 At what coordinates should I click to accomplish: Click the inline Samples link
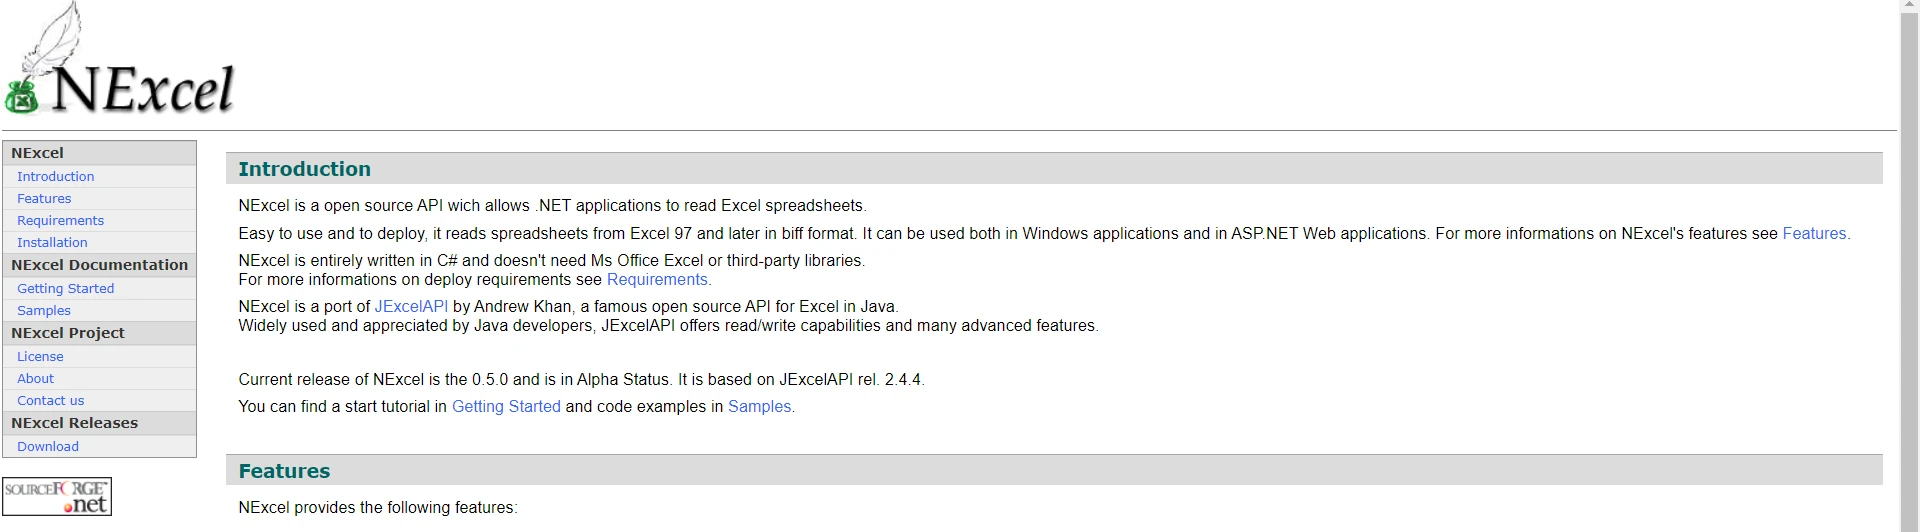(x=759, y=406)
